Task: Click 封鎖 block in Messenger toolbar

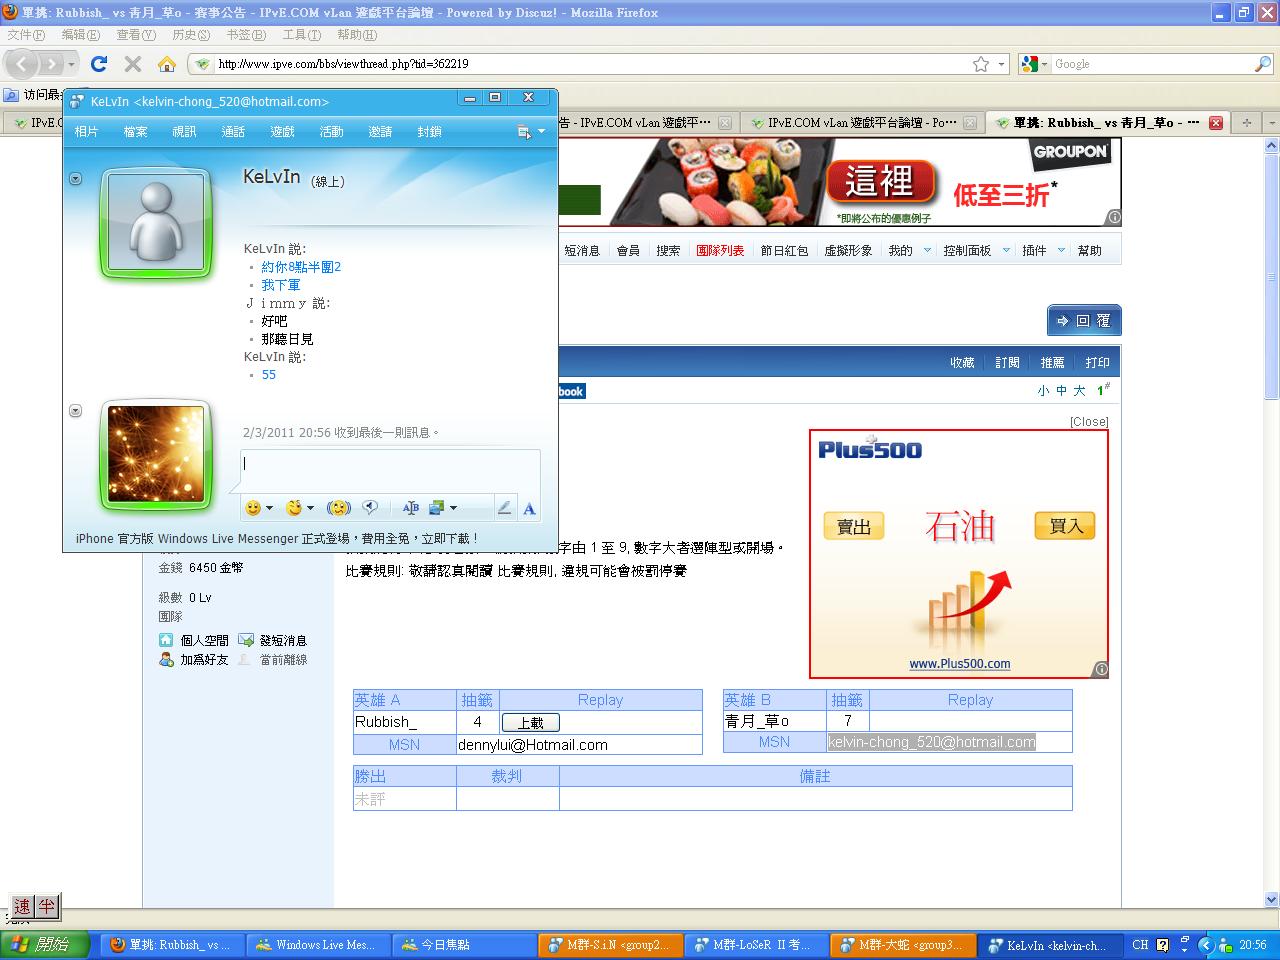Action: click(429, 132)
